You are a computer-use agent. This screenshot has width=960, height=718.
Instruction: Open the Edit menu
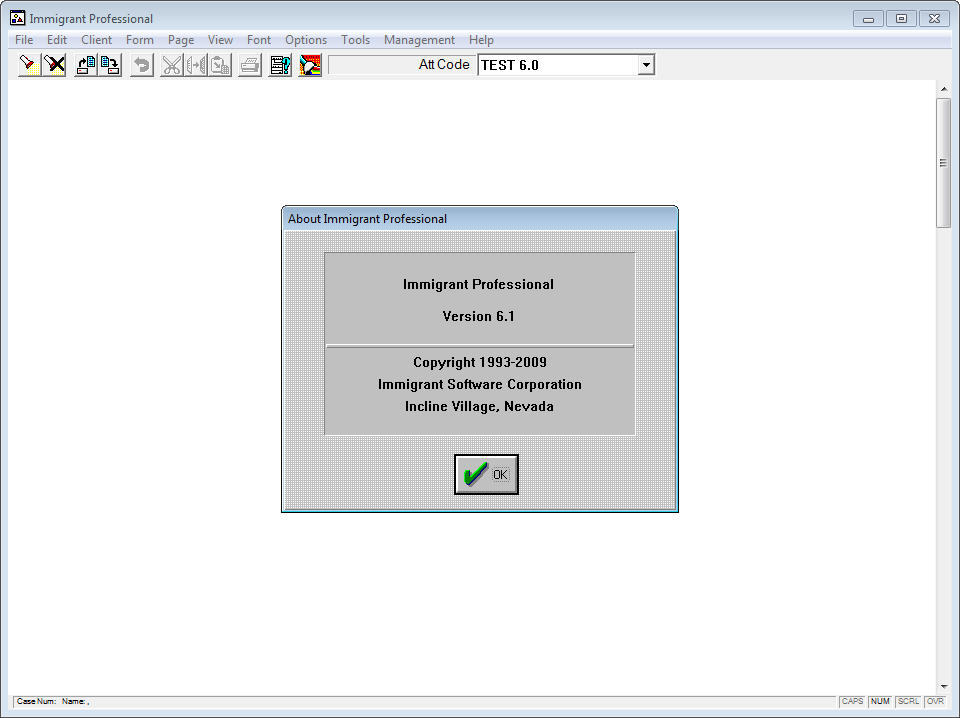(57, 40)
